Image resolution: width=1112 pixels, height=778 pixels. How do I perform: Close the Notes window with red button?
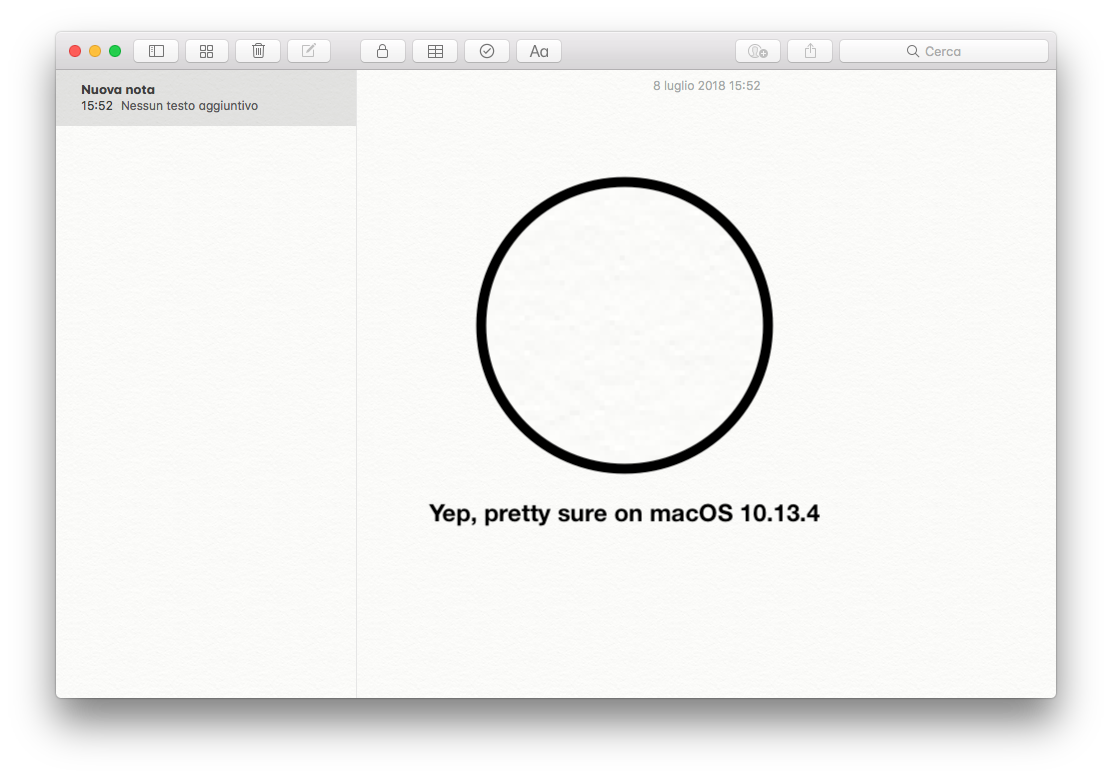coord(75,51)
